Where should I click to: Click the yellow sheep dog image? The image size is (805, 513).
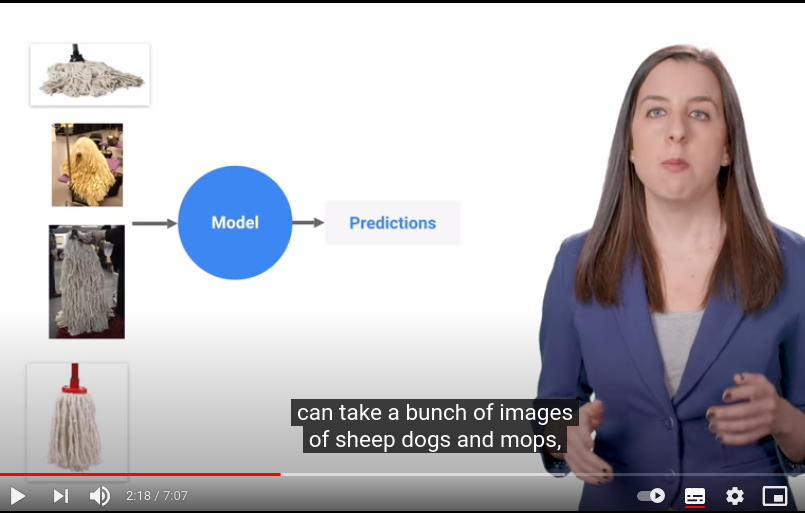[87, 165]
